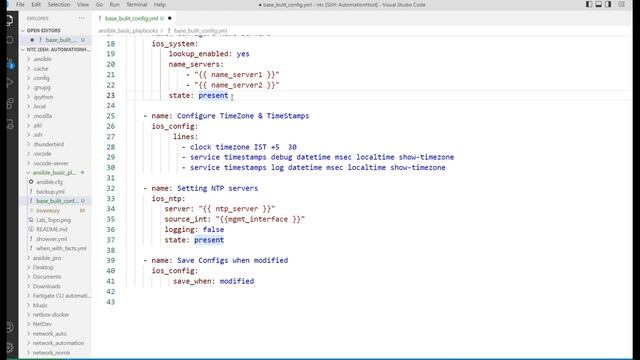The height and width of the screenshot is (360, 640).
Task: Open the Selection menu
Action: [x=59, y=5]
